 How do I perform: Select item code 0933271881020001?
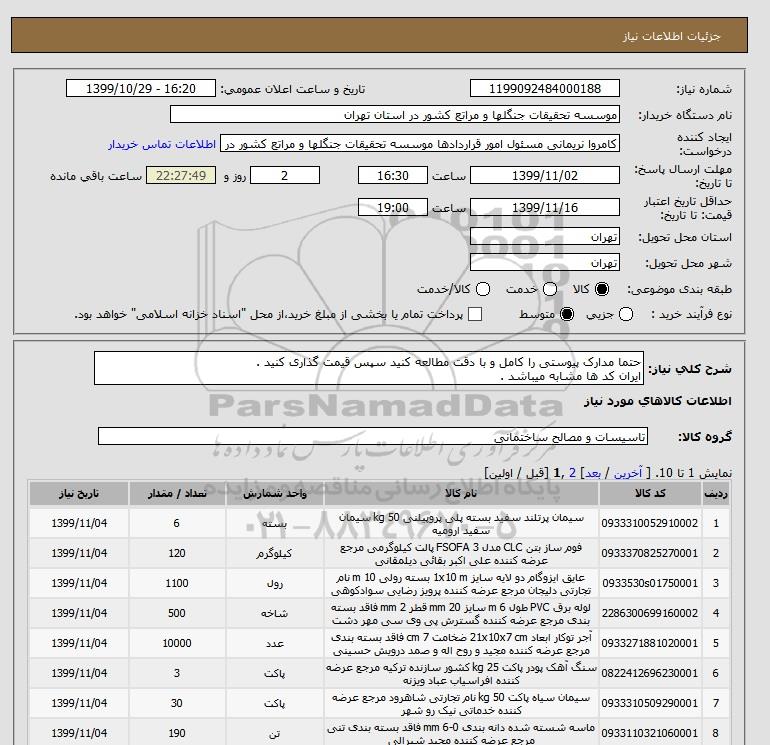click(650, 643)
